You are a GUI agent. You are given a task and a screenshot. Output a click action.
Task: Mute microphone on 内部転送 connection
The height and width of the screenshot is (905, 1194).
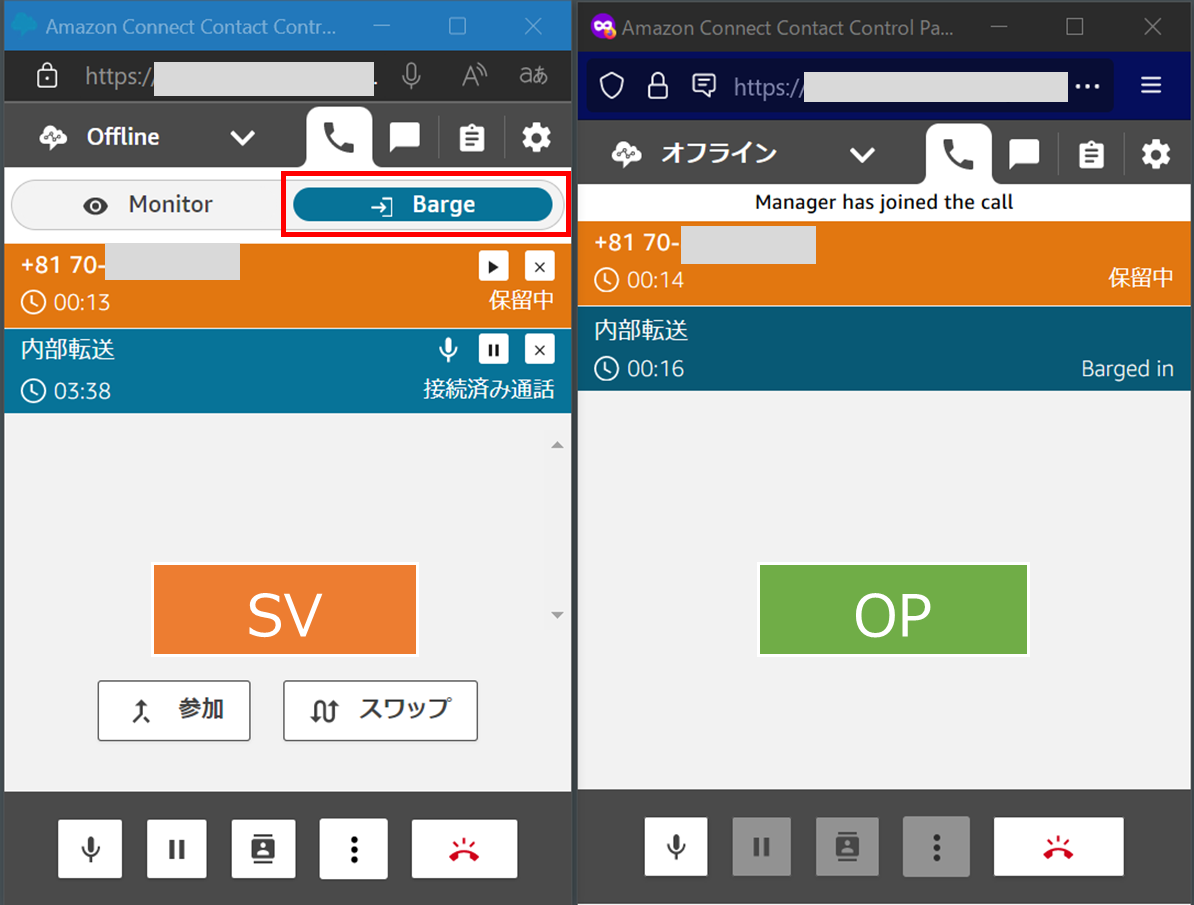(449, 350)
